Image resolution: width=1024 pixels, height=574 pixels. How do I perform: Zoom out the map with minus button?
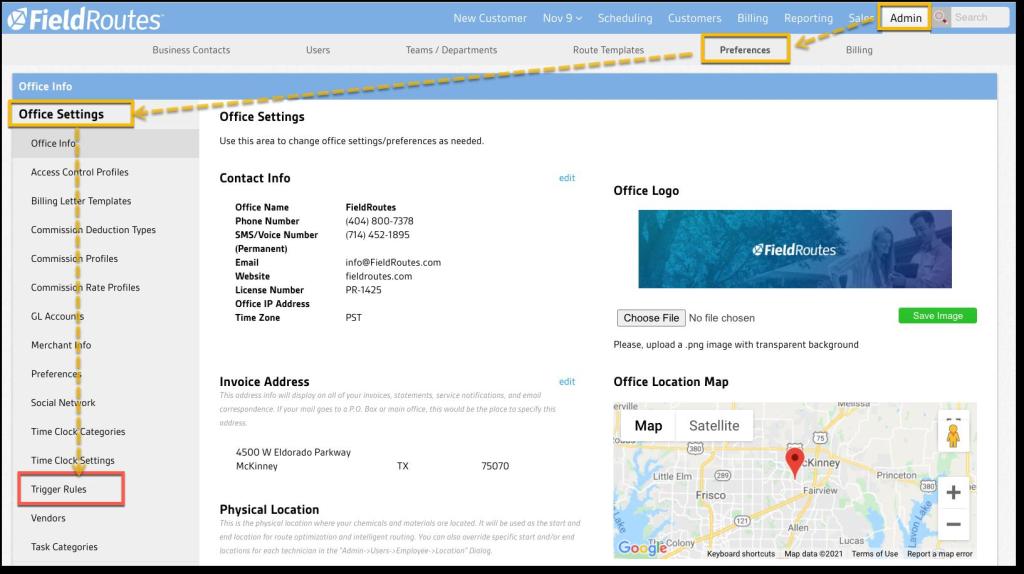953,525
